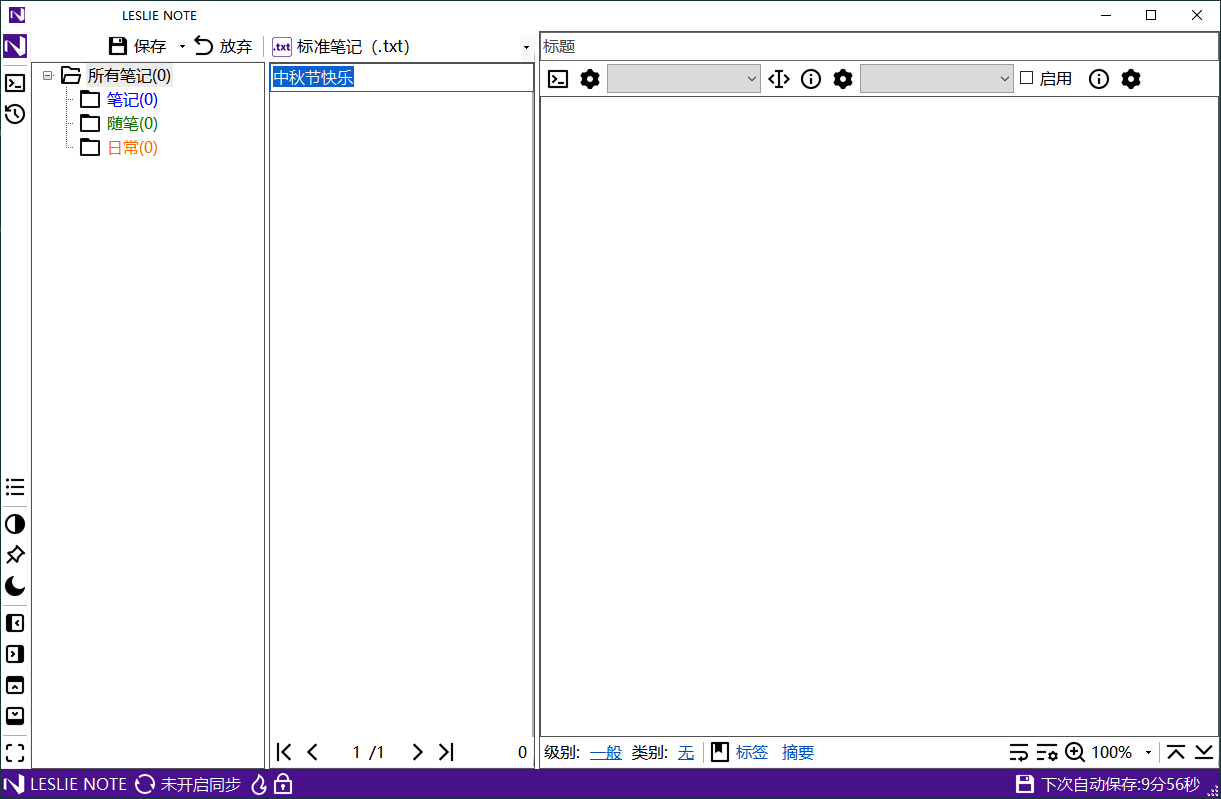Click the fullscreen icon at sidebar bottom
This screenshot has width=1221, height=799.
click(x=15, y=753)
